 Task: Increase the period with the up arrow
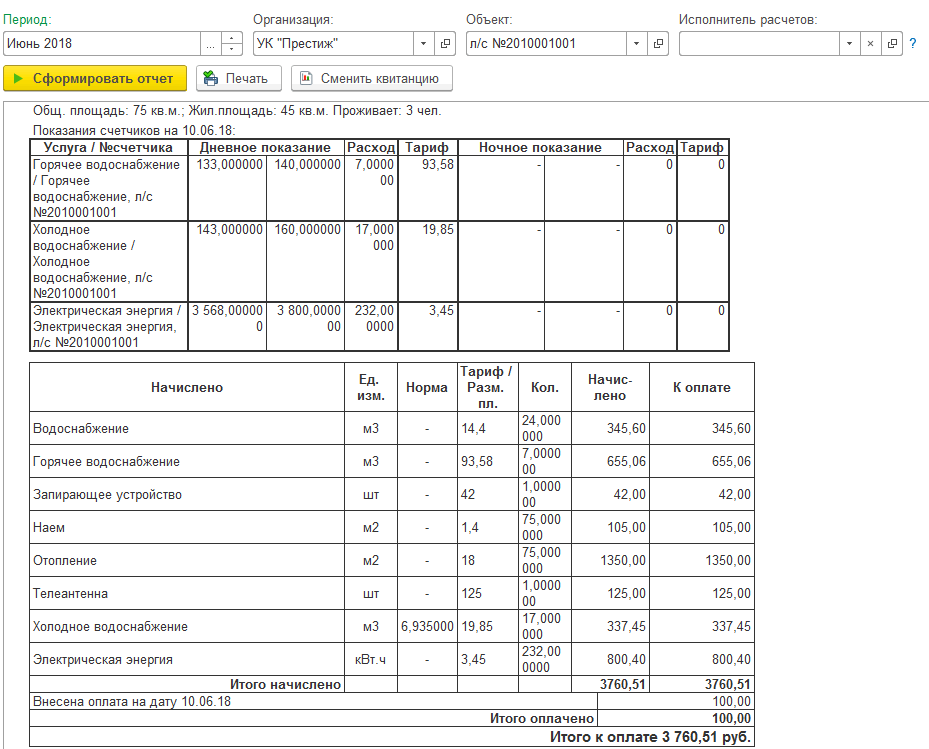pos(232,38)
